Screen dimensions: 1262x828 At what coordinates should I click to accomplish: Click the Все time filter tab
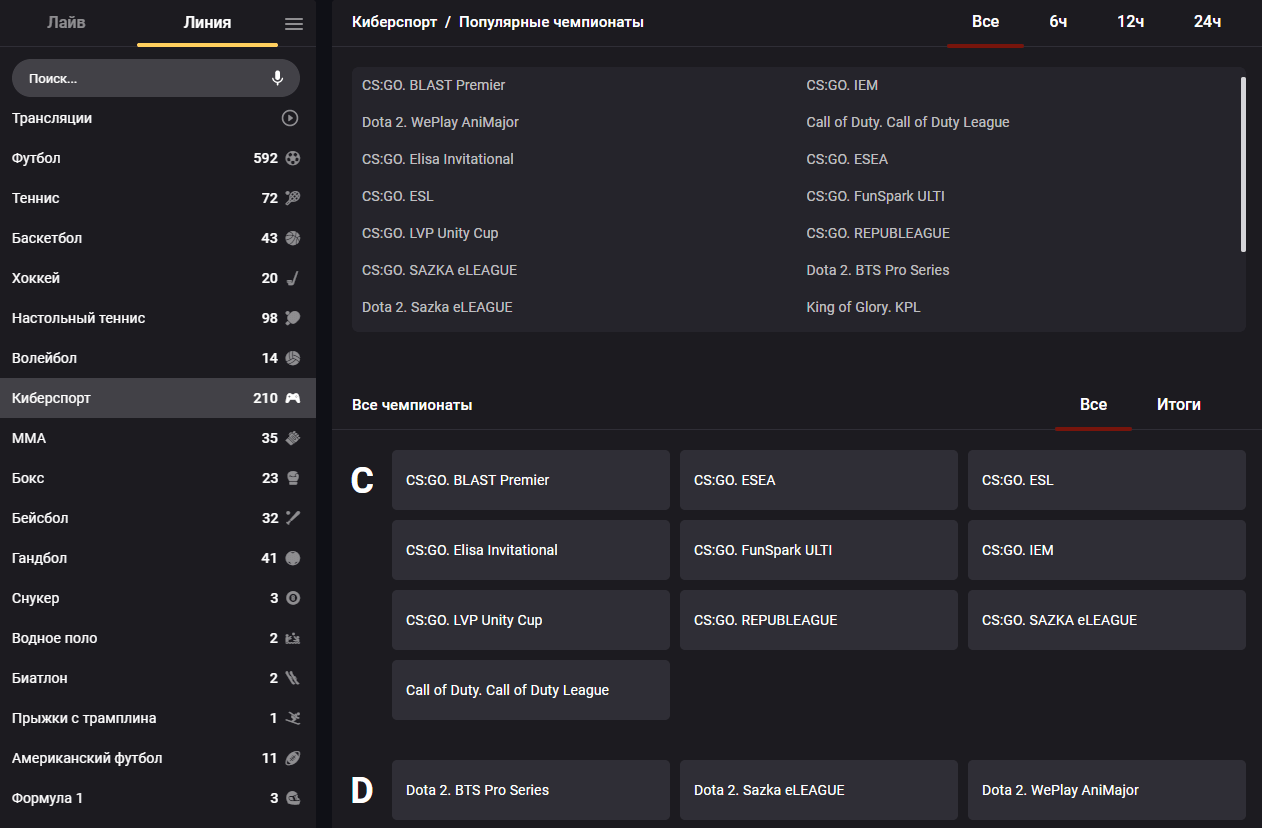pos(985,22)
